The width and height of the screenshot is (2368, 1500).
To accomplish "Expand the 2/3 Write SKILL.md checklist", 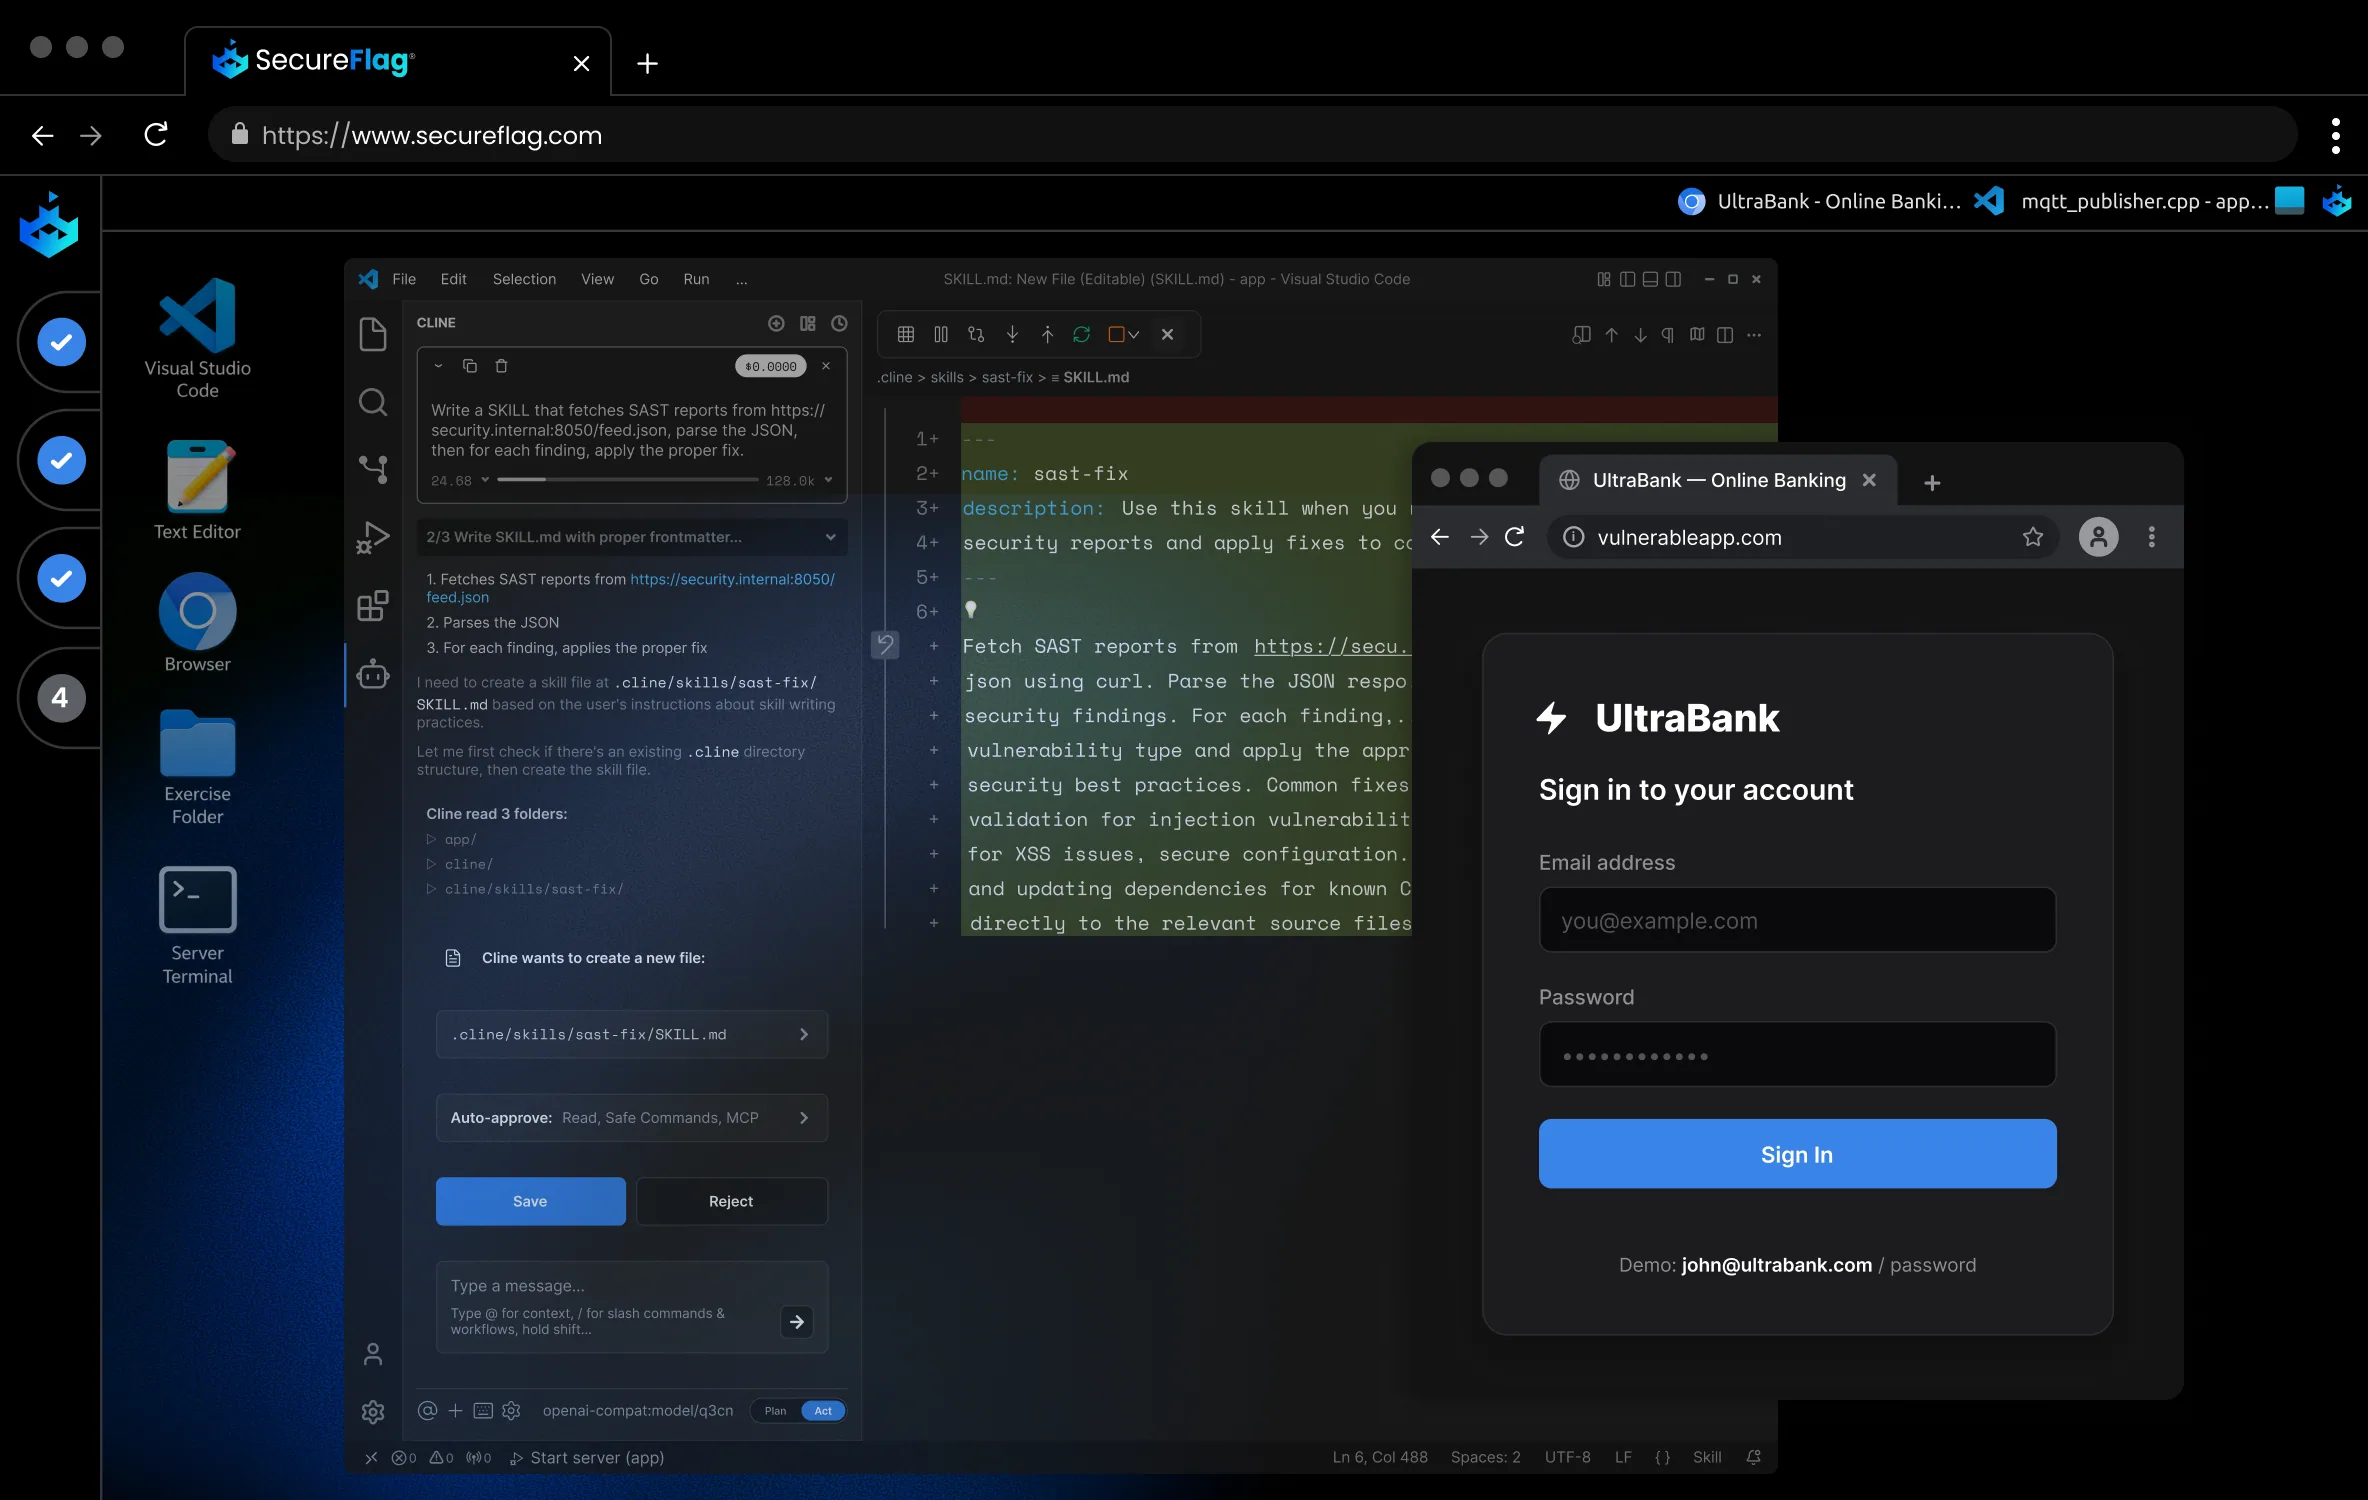I will pos(632,537).
